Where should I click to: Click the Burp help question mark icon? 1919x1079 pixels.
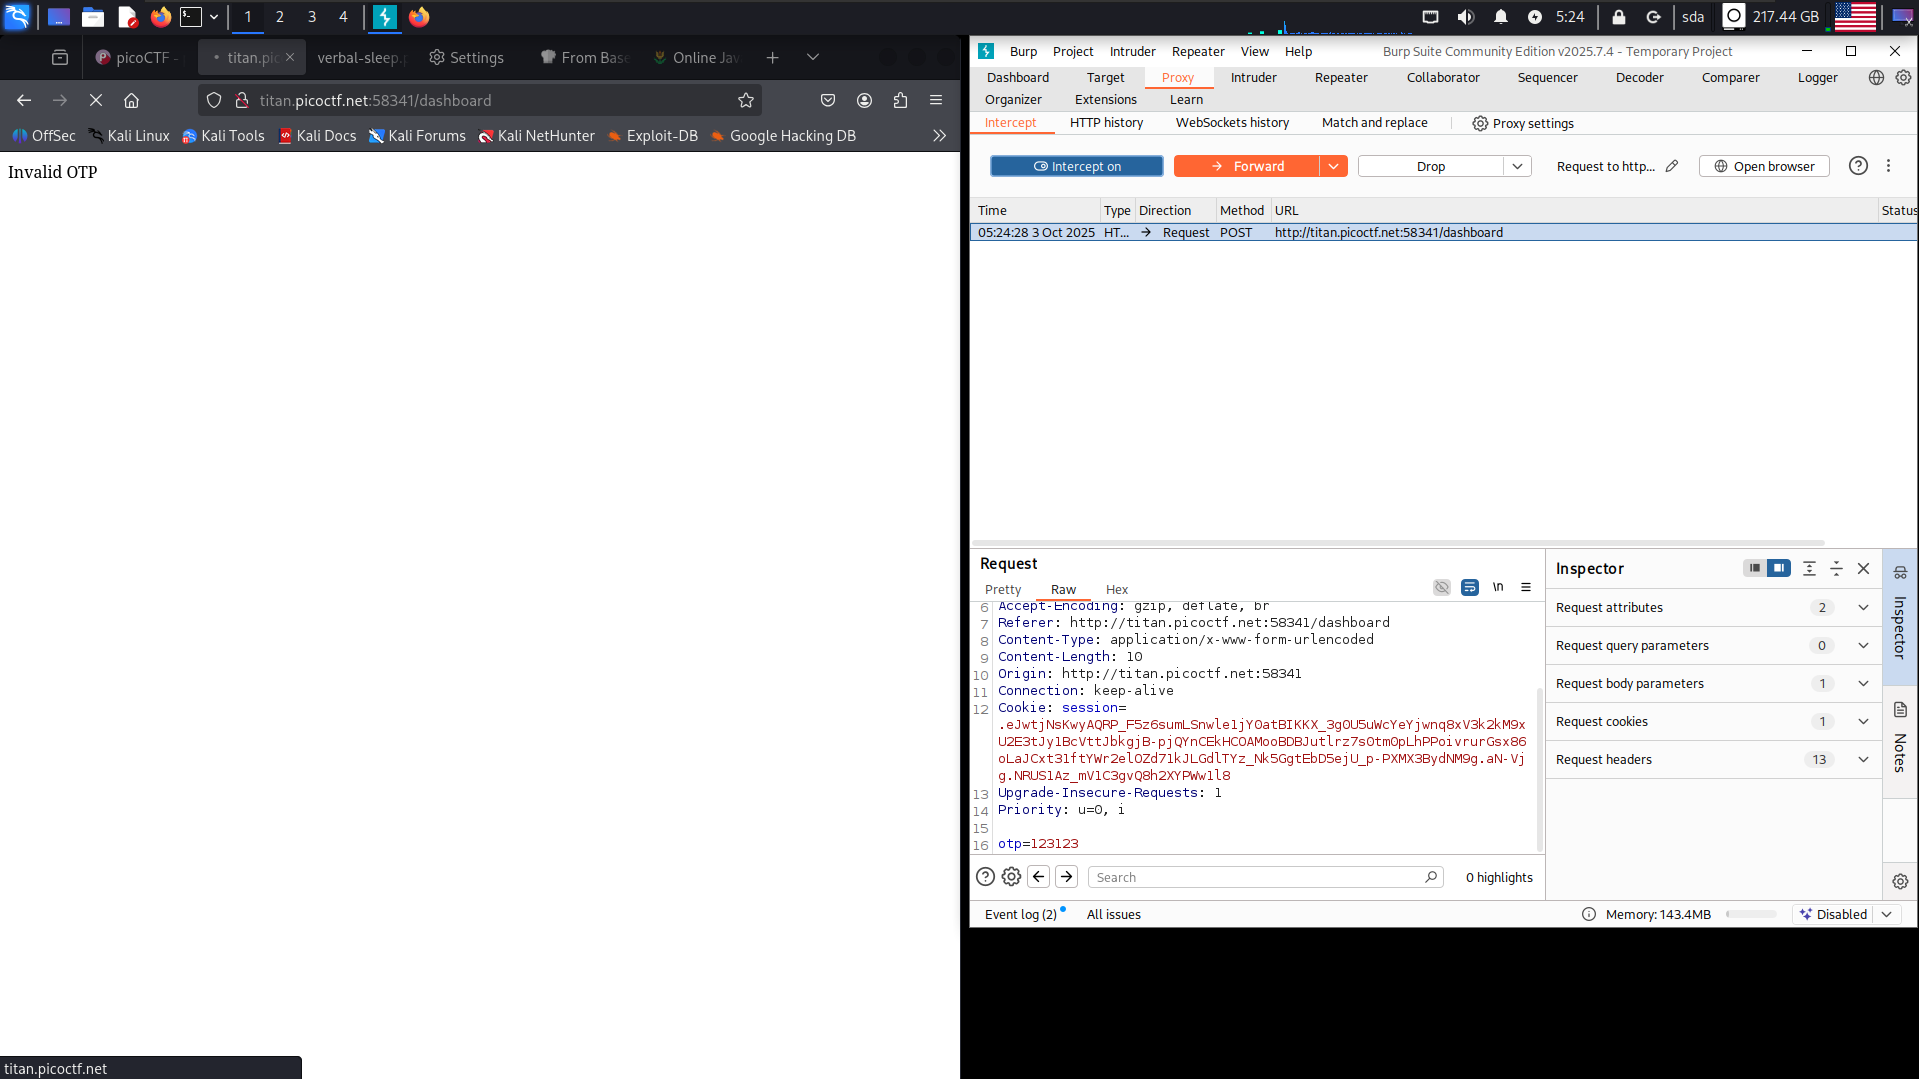pos(1857,166)
